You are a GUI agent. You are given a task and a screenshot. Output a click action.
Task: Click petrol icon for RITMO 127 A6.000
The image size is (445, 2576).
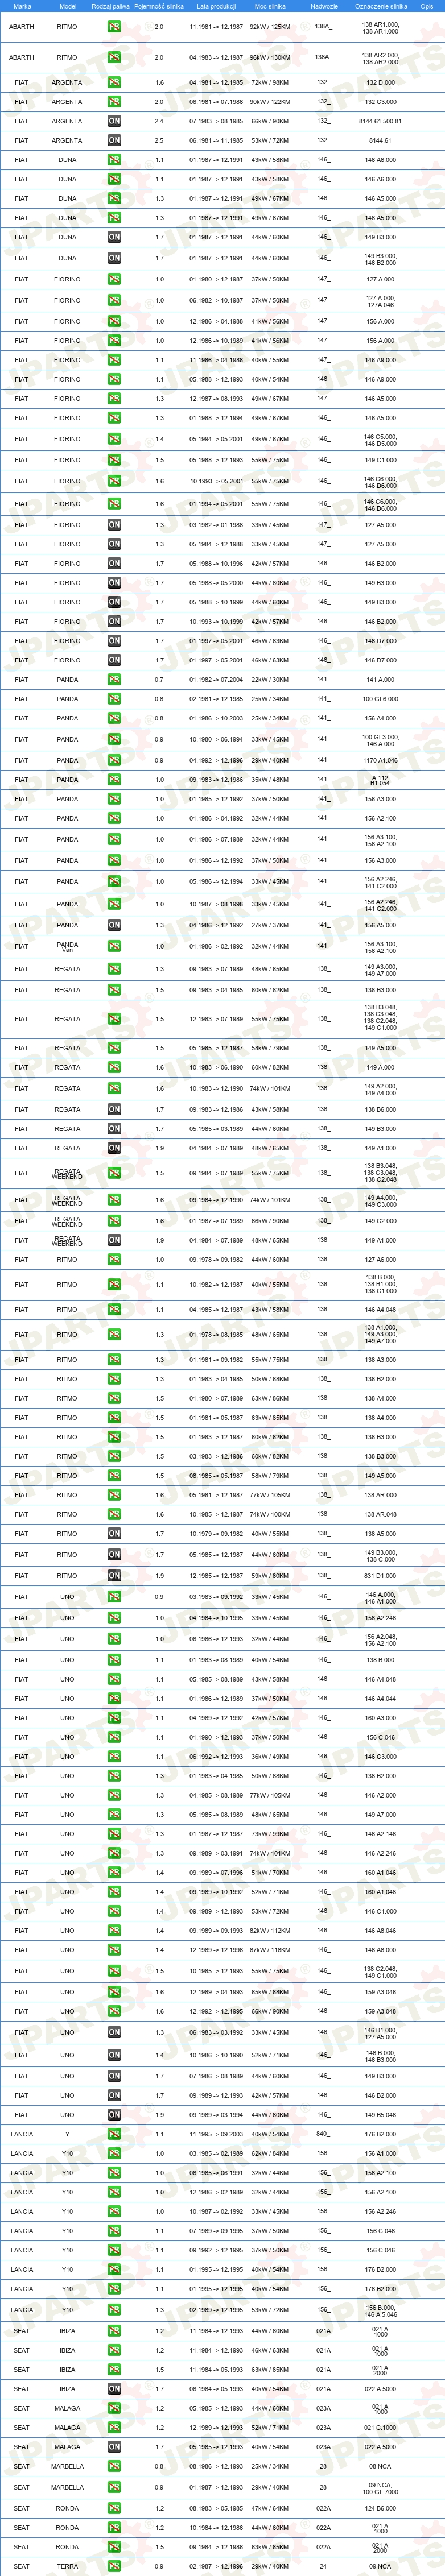click(114, 1260)
